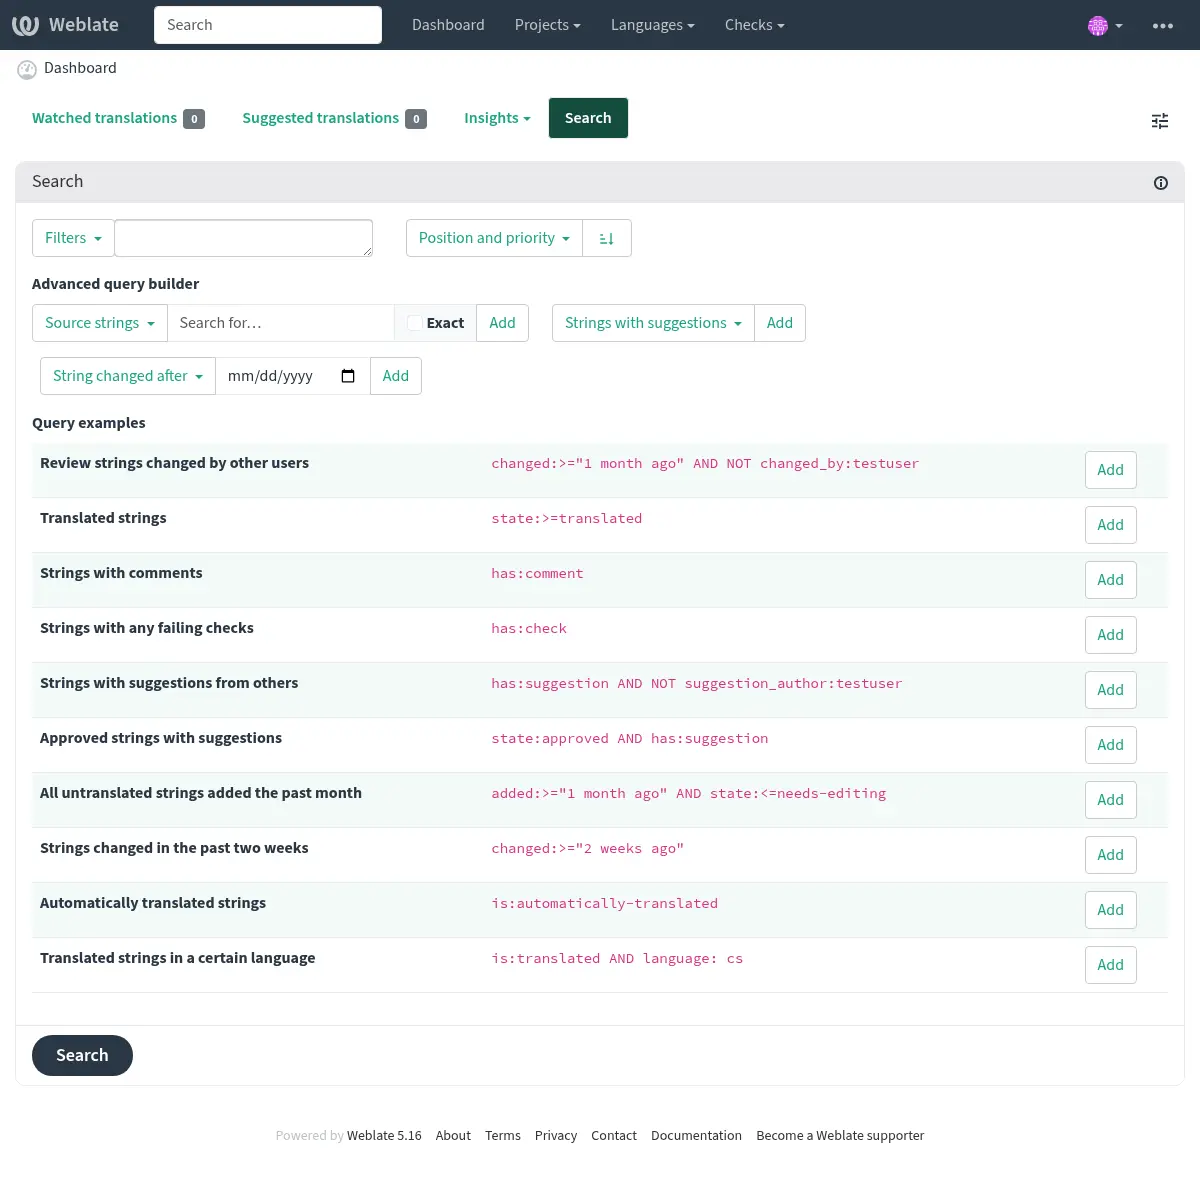Enable the Exact match checkbox
The height and width of the screenshot is (1194, 1200).
415,323
